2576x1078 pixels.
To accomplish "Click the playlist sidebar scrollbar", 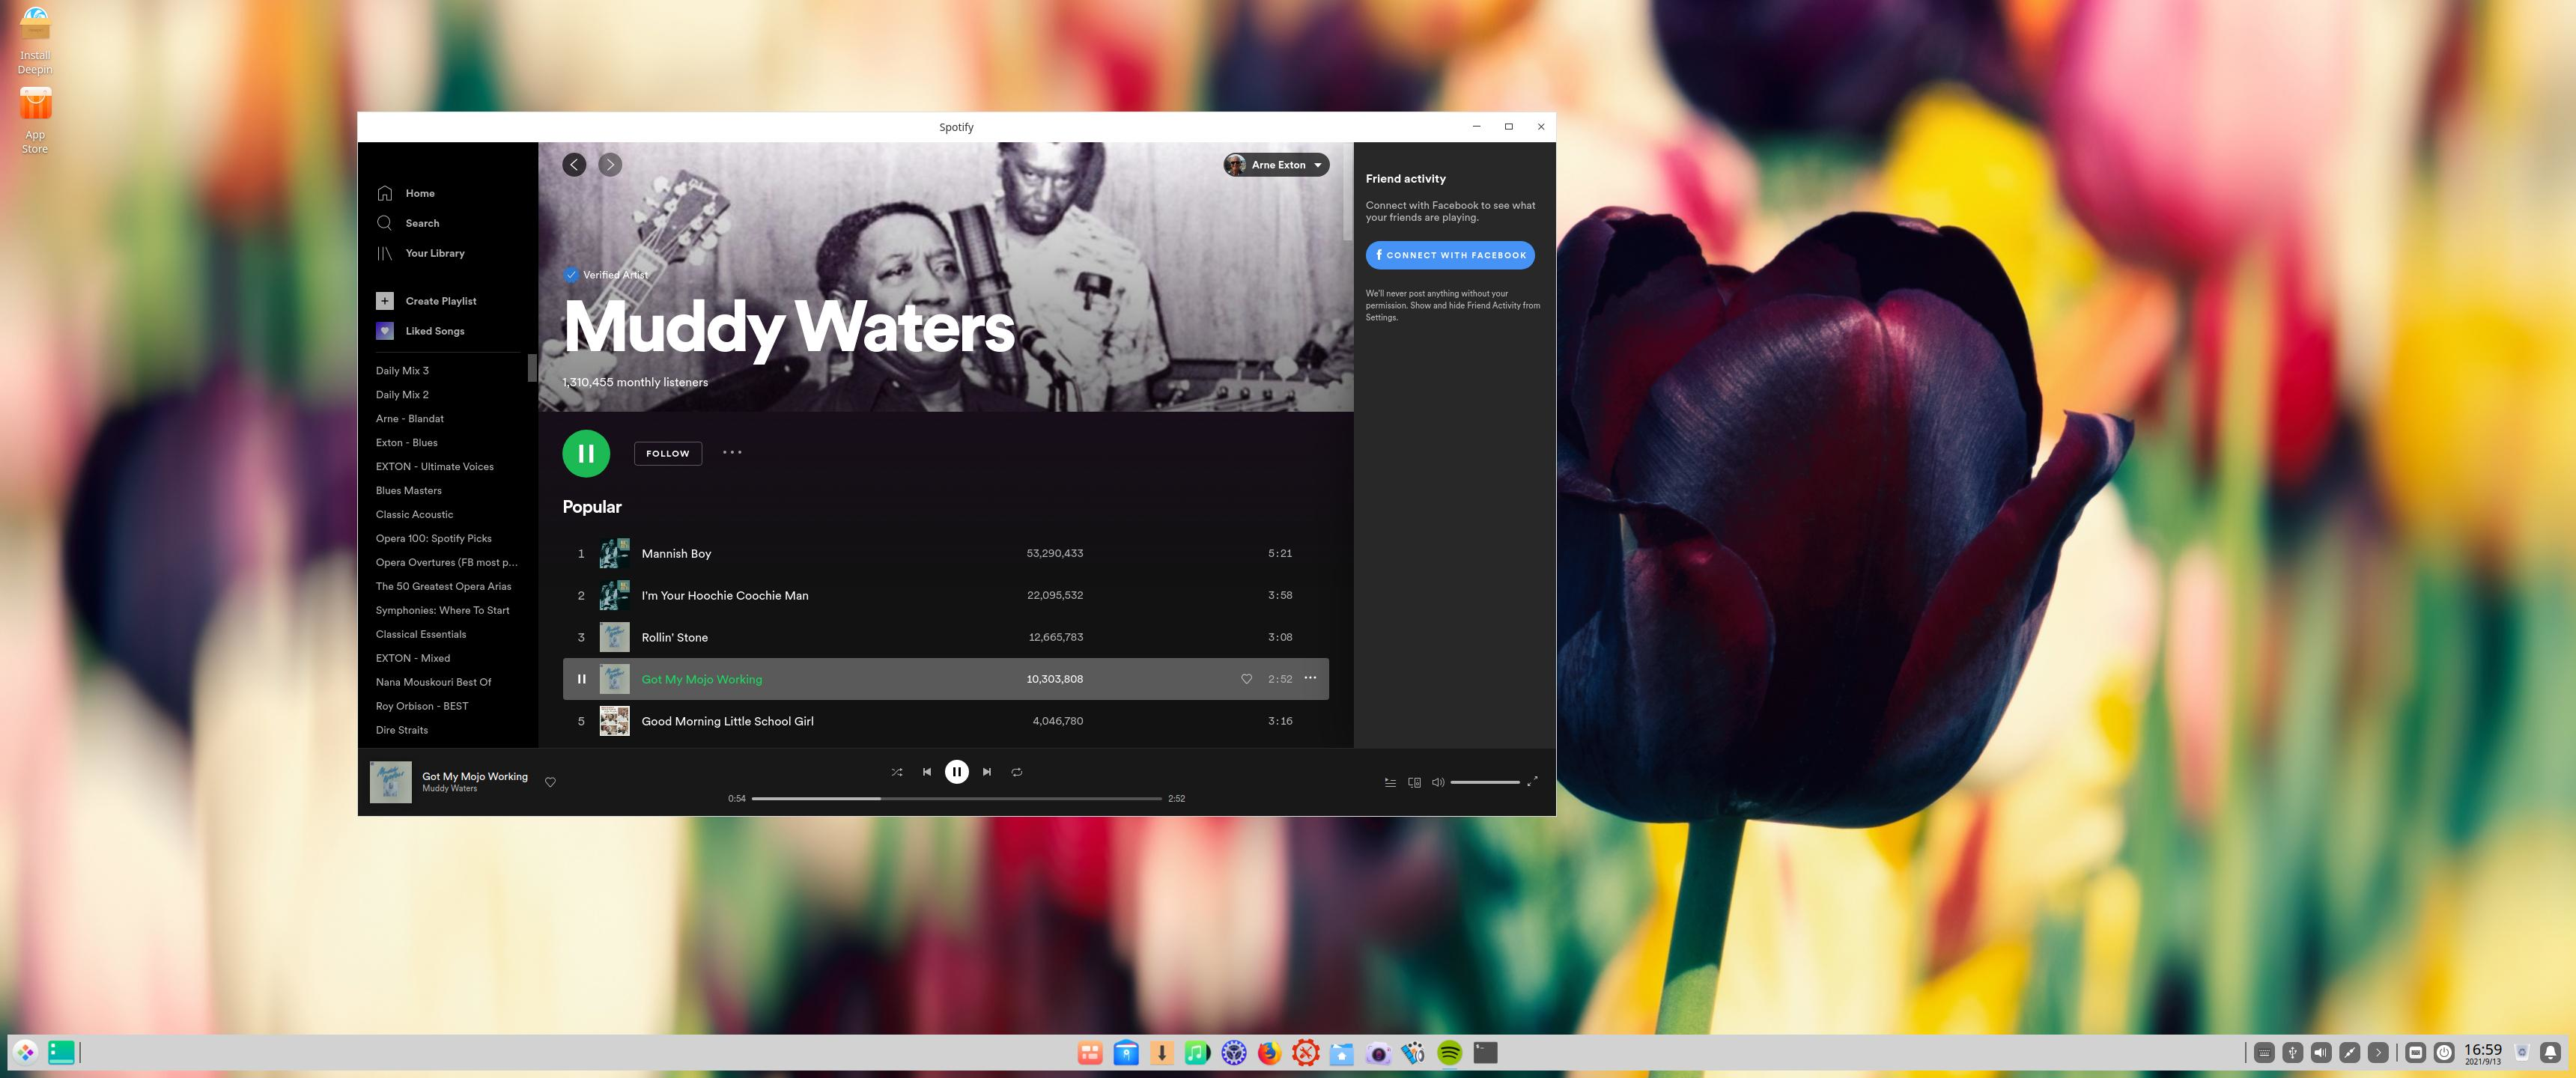I will pyautogui.click(x=533, y=368).
